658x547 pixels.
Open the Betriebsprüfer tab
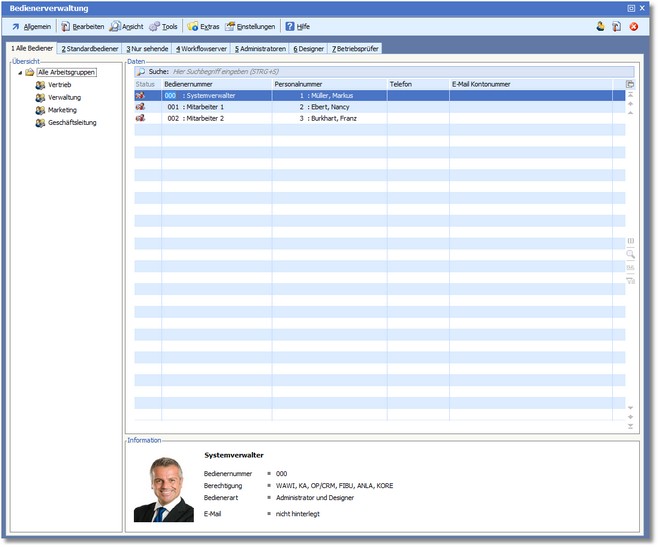pyautogui.click(x=354, y=48)
